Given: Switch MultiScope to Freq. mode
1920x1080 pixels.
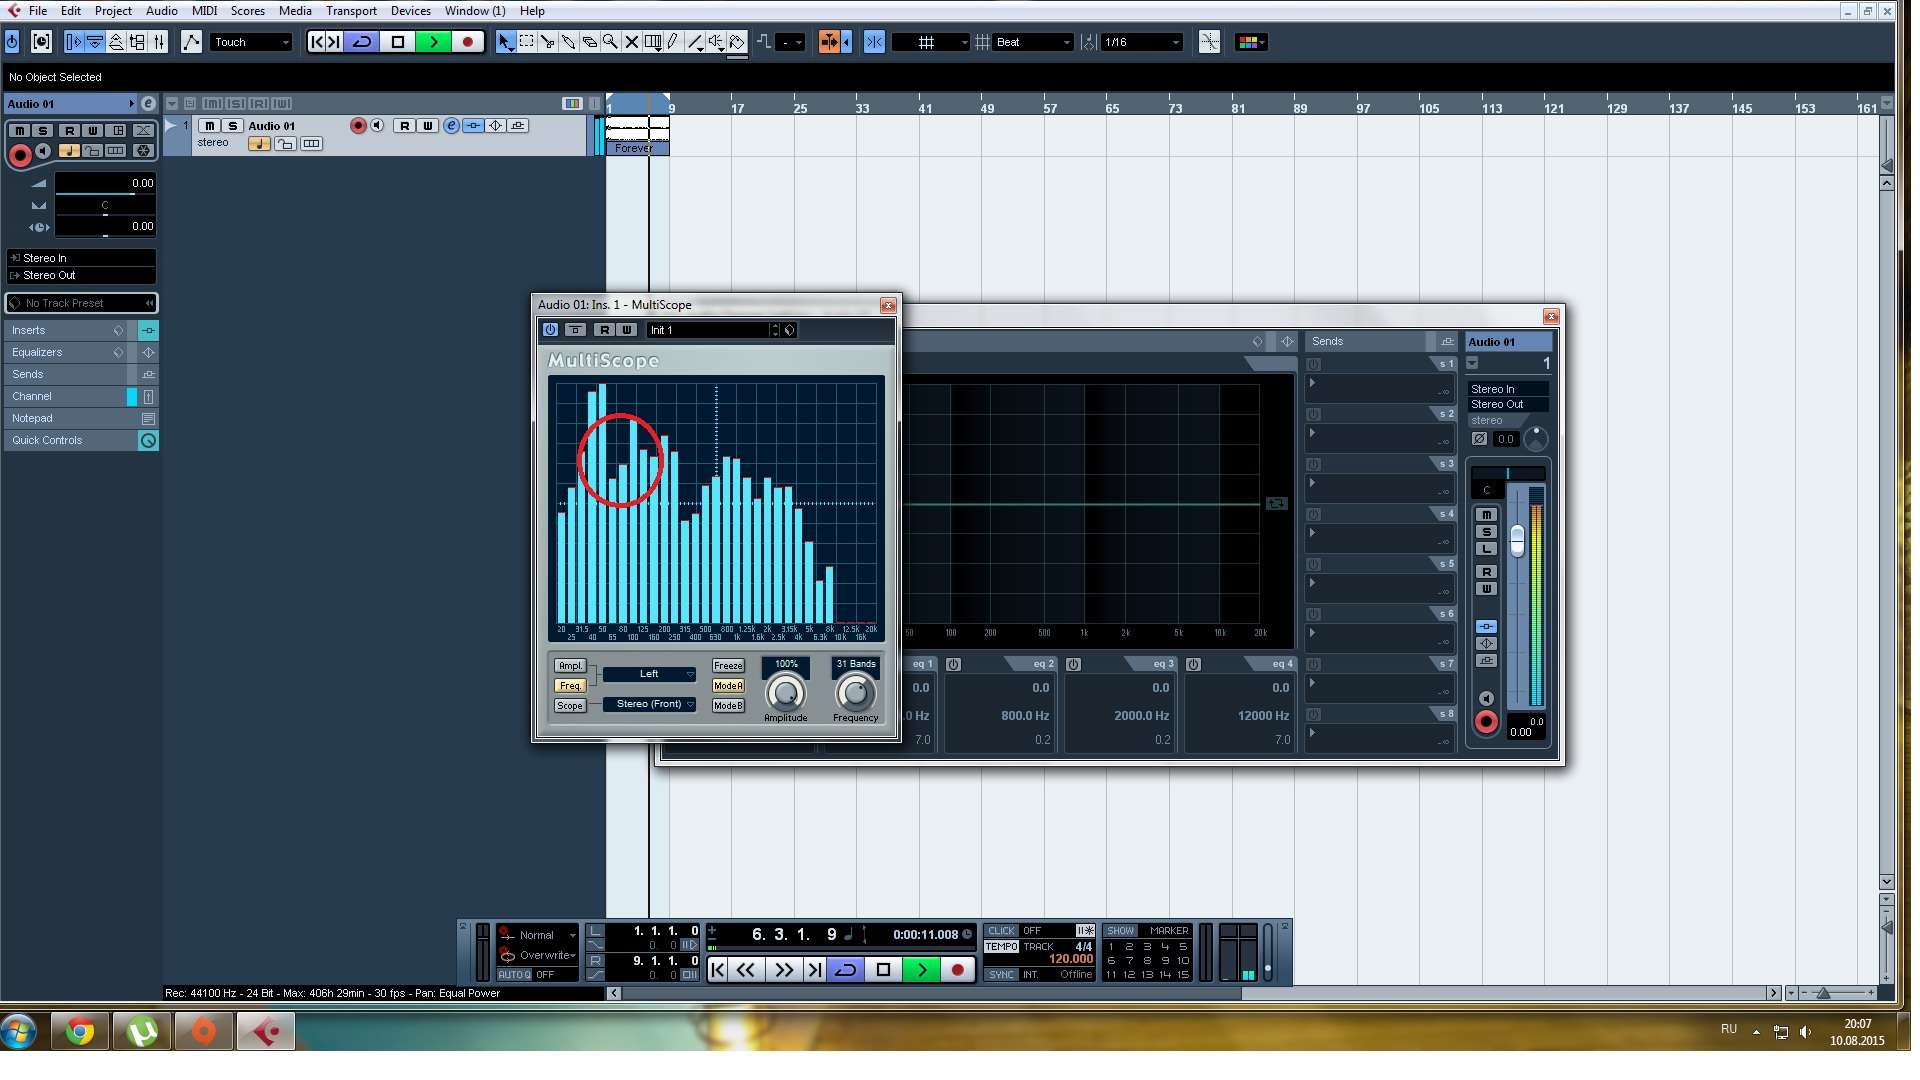Looking at the screenshot, I should (570, 686).
